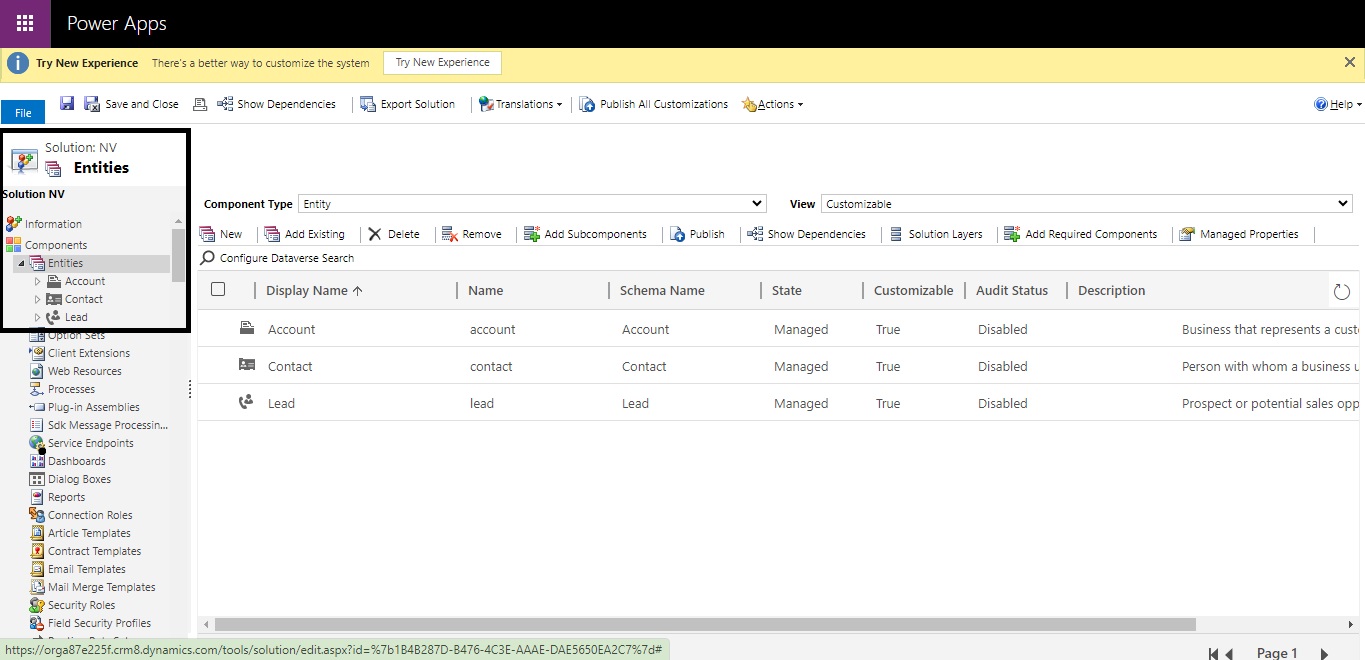Viewport: 1365px width, 660px height.
Task: Open Configure Dataverse Search
Action: point(277,257)
